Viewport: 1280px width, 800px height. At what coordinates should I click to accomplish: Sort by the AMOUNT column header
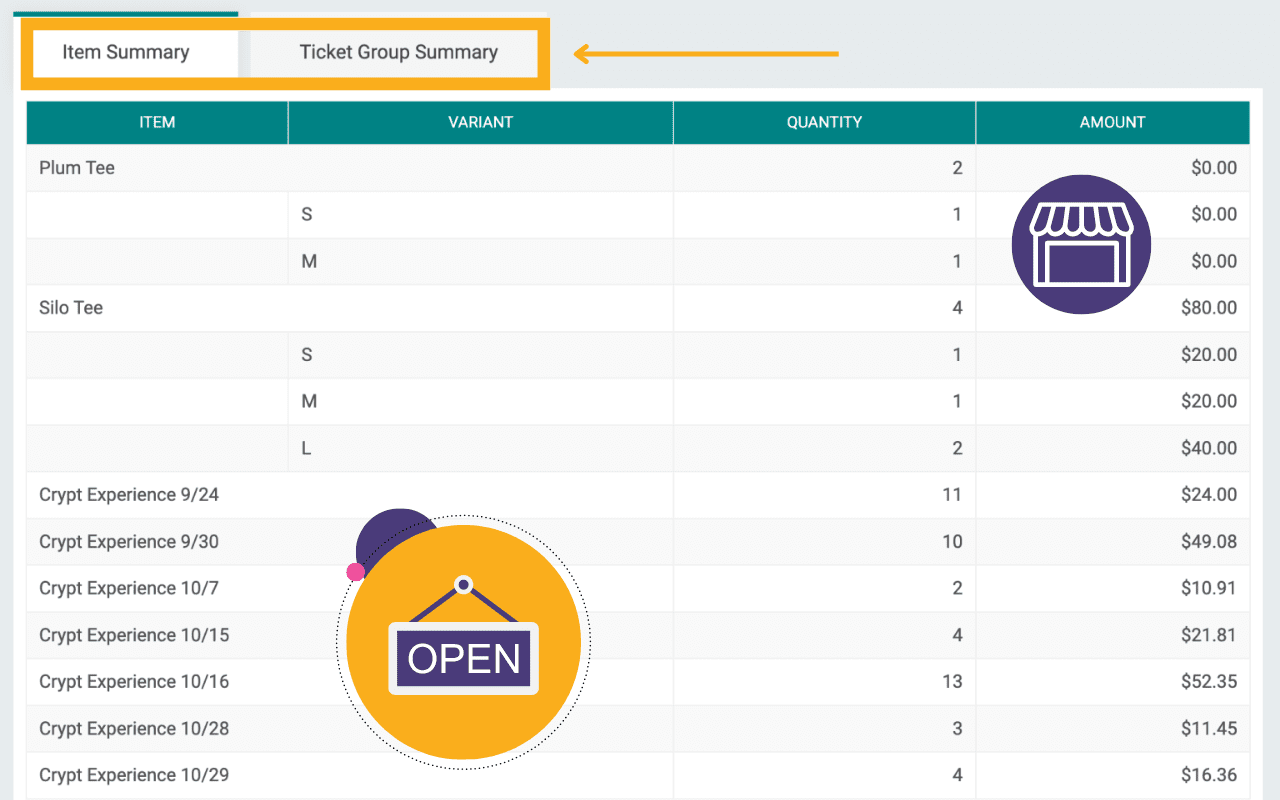[1112, 122]
